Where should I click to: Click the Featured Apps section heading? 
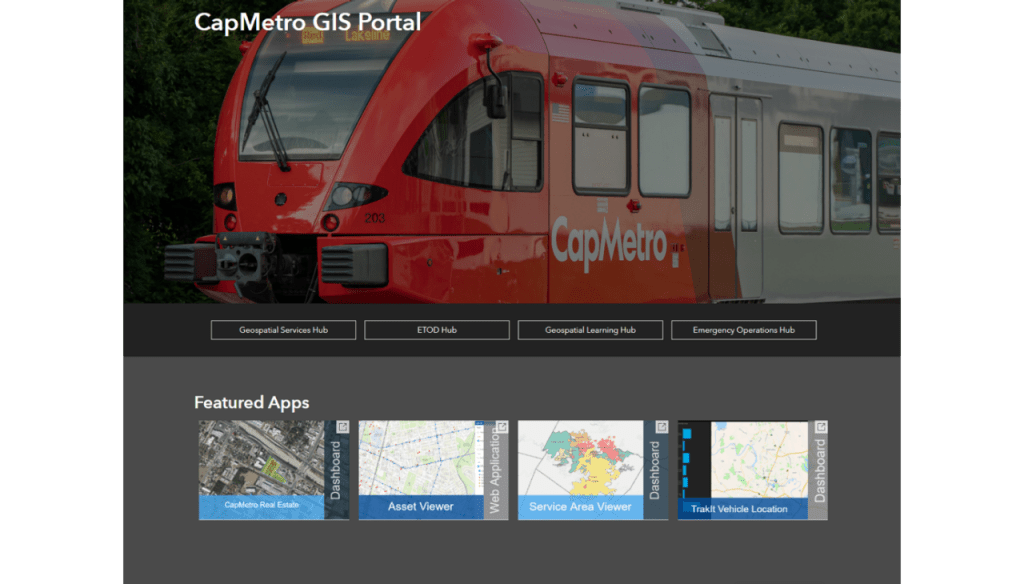(251, 402)
